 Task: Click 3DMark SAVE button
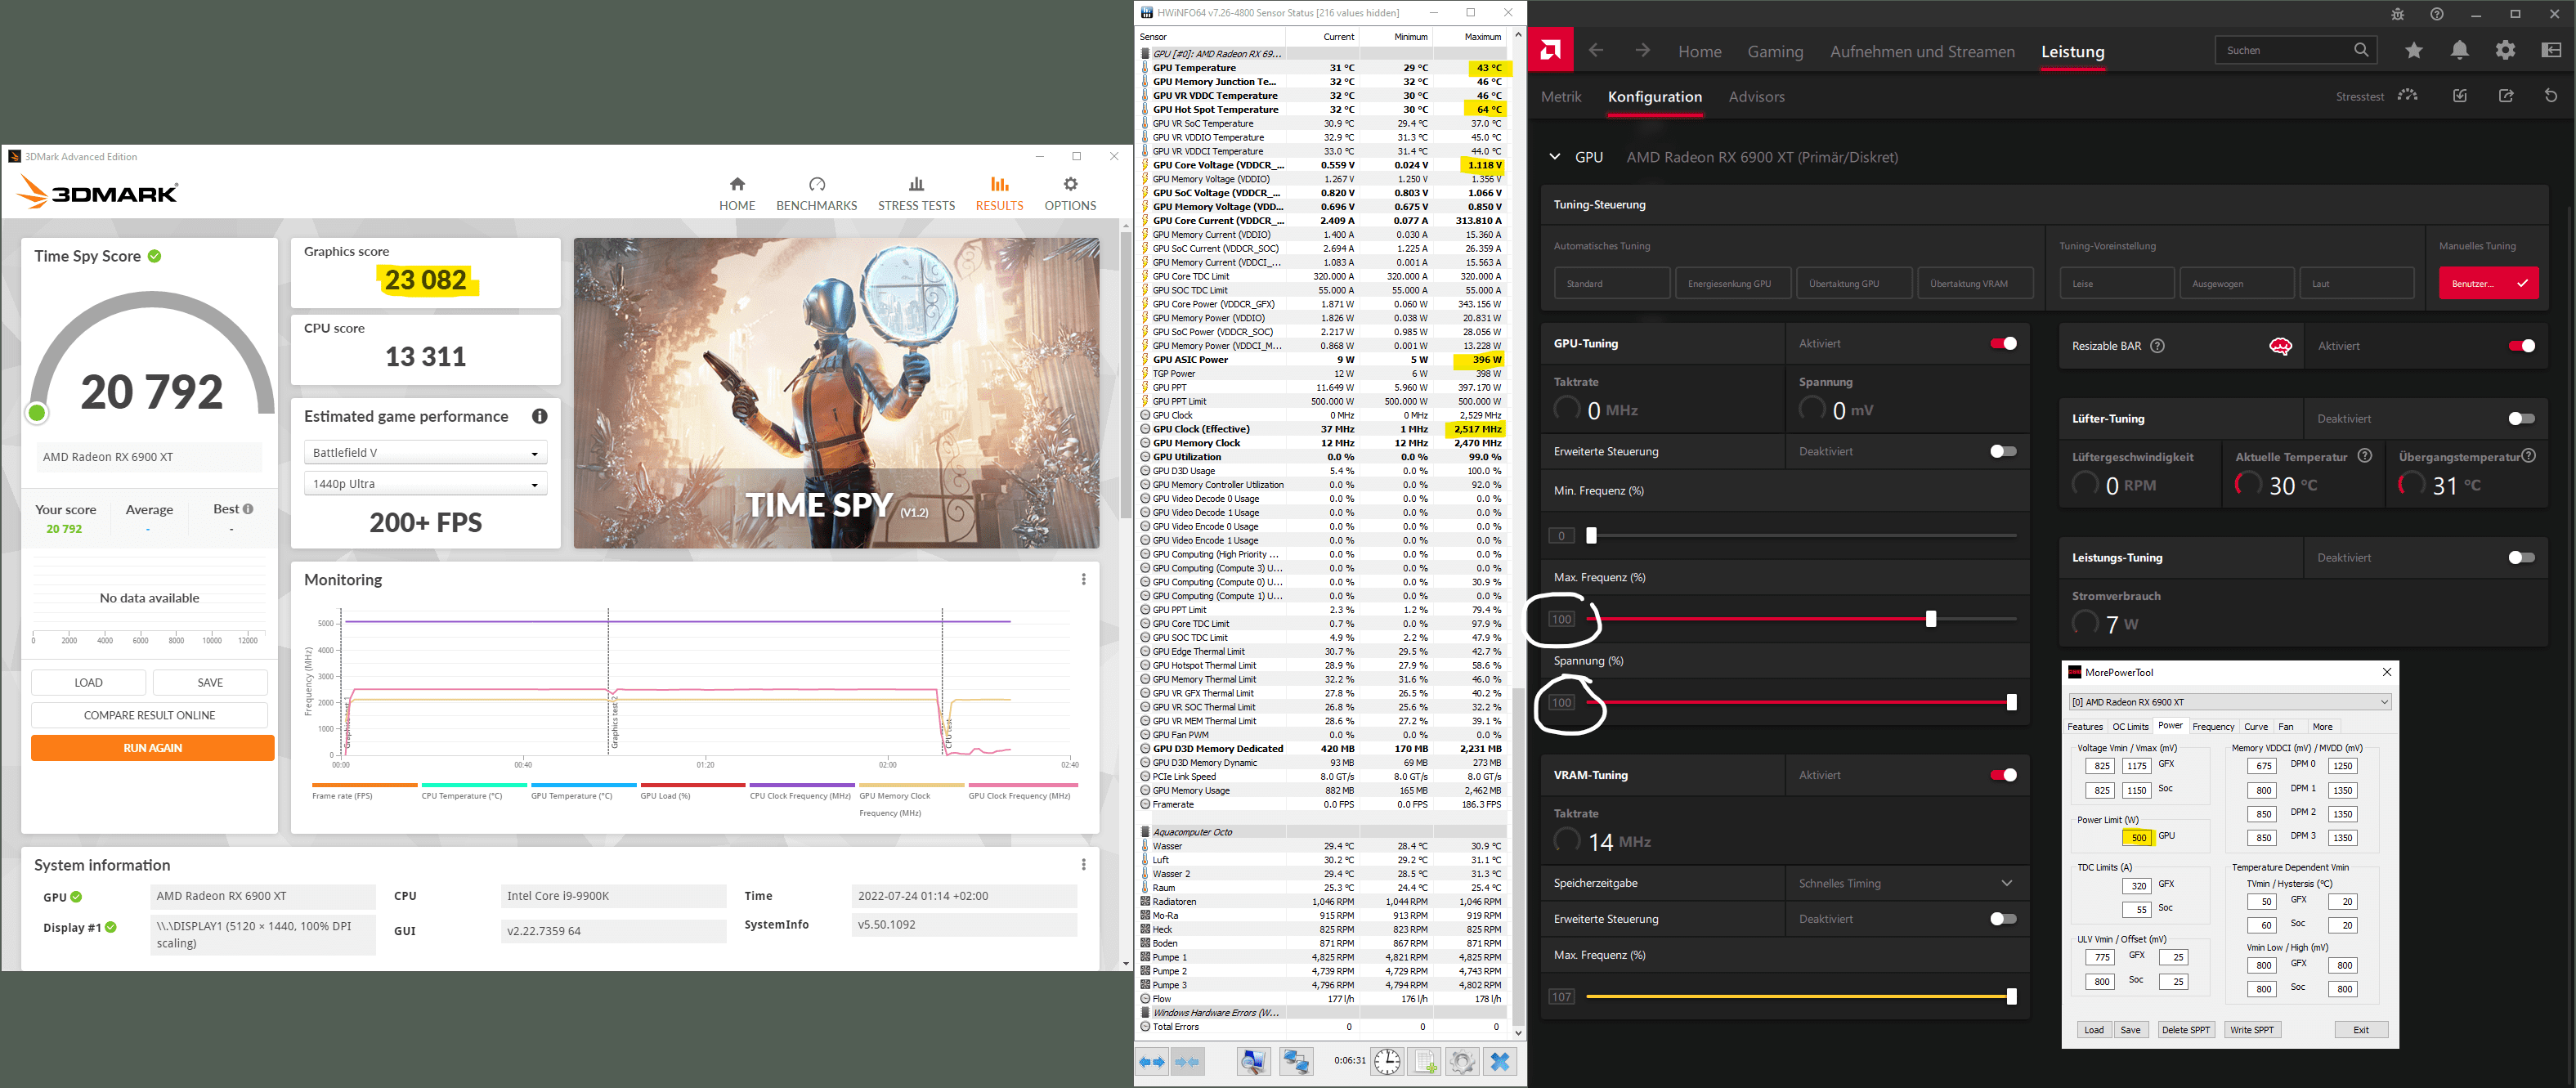(x=210, y=683)
